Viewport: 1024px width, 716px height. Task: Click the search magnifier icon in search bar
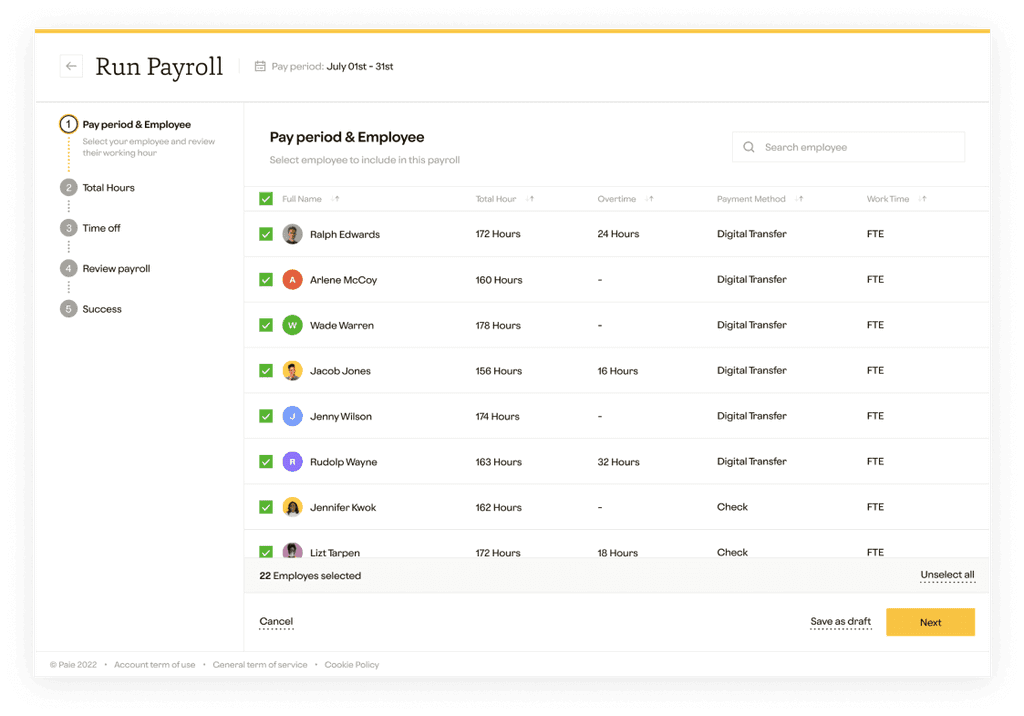coord(748,146)
